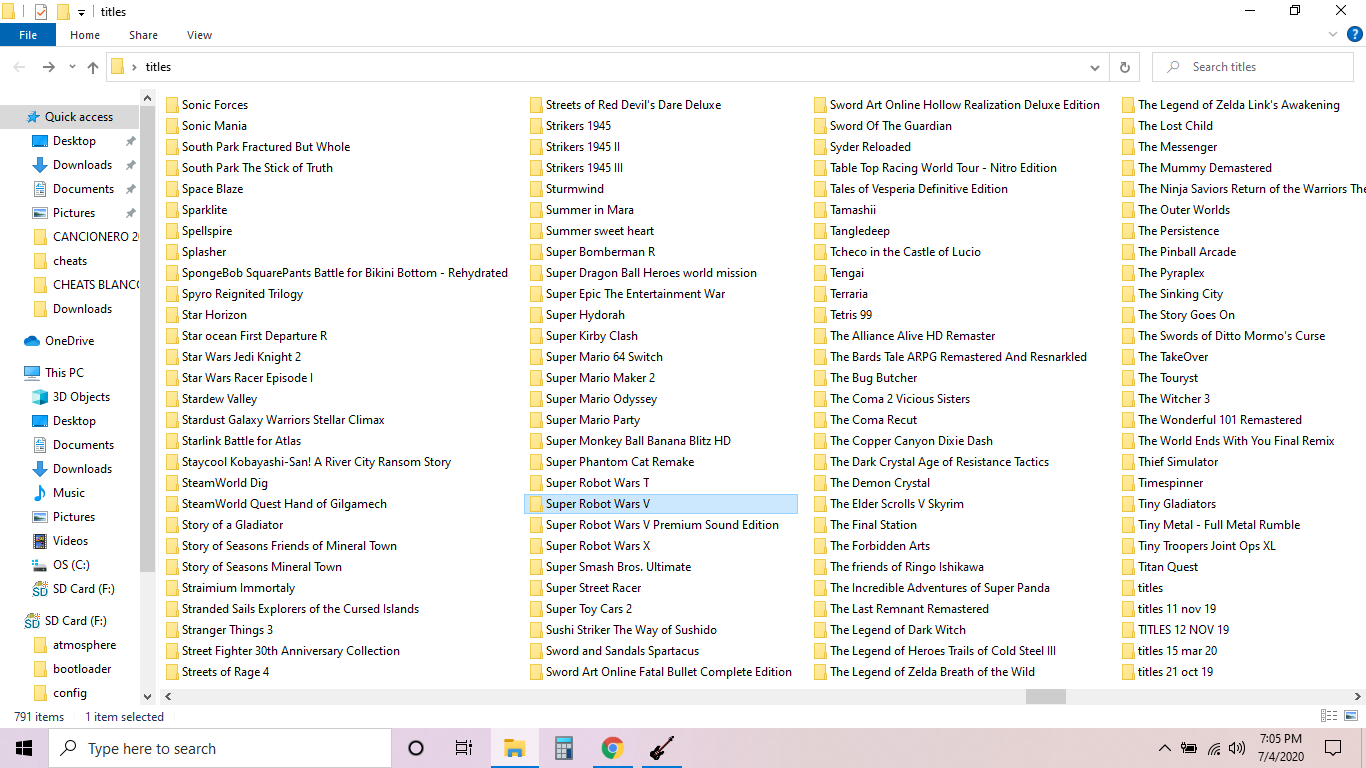Screen dimensions: 1366x768
Task: Select the Spyro Reignited Trilogy folder
Action: 234,294
